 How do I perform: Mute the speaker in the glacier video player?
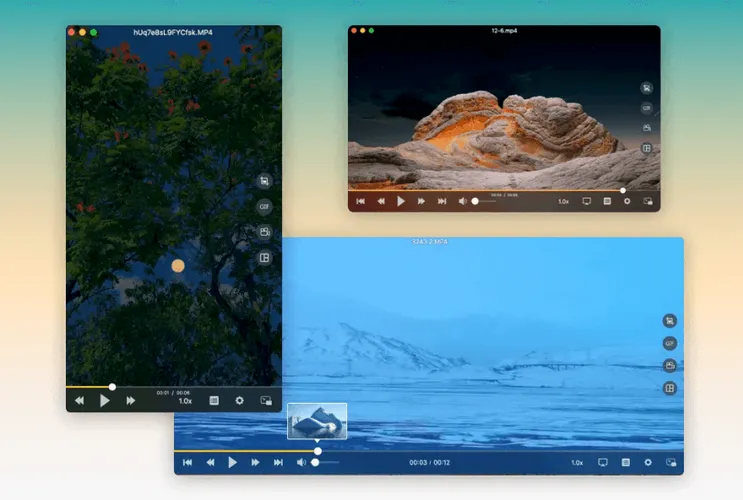pyautogui.click(x=300, y=462)
